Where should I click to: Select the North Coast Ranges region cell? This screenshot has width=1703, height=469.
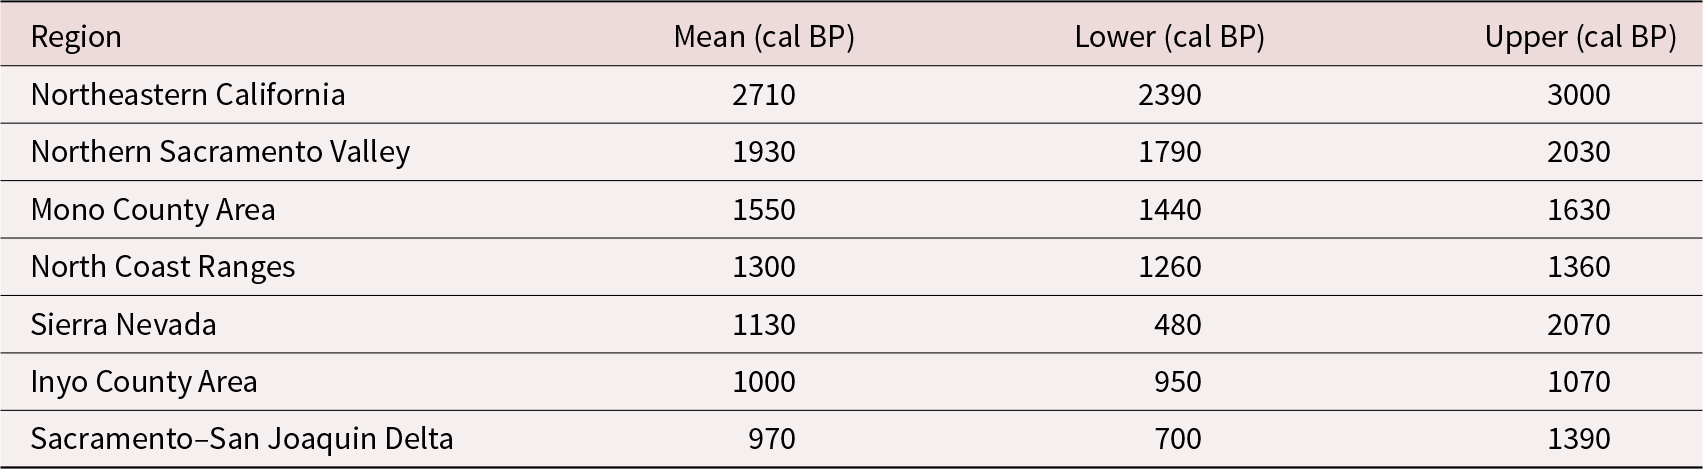[163, 267]
